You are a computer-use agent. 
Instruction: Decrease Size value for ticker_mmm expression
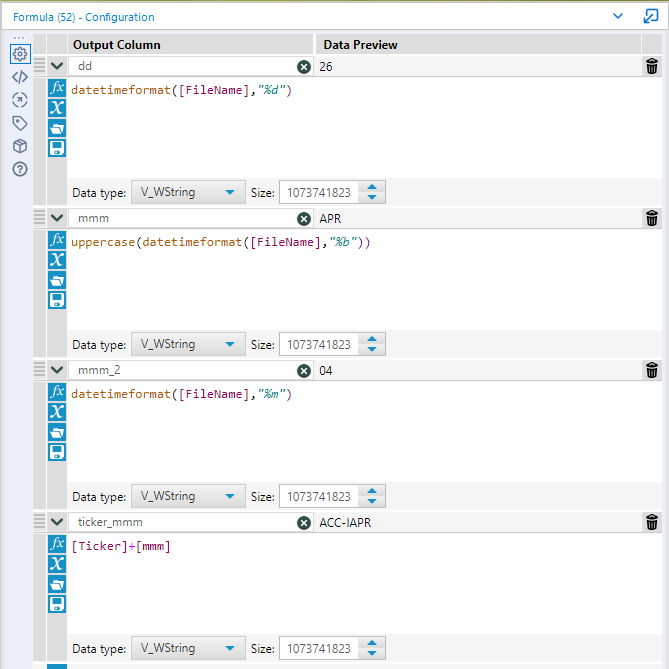tap(372, 653)
